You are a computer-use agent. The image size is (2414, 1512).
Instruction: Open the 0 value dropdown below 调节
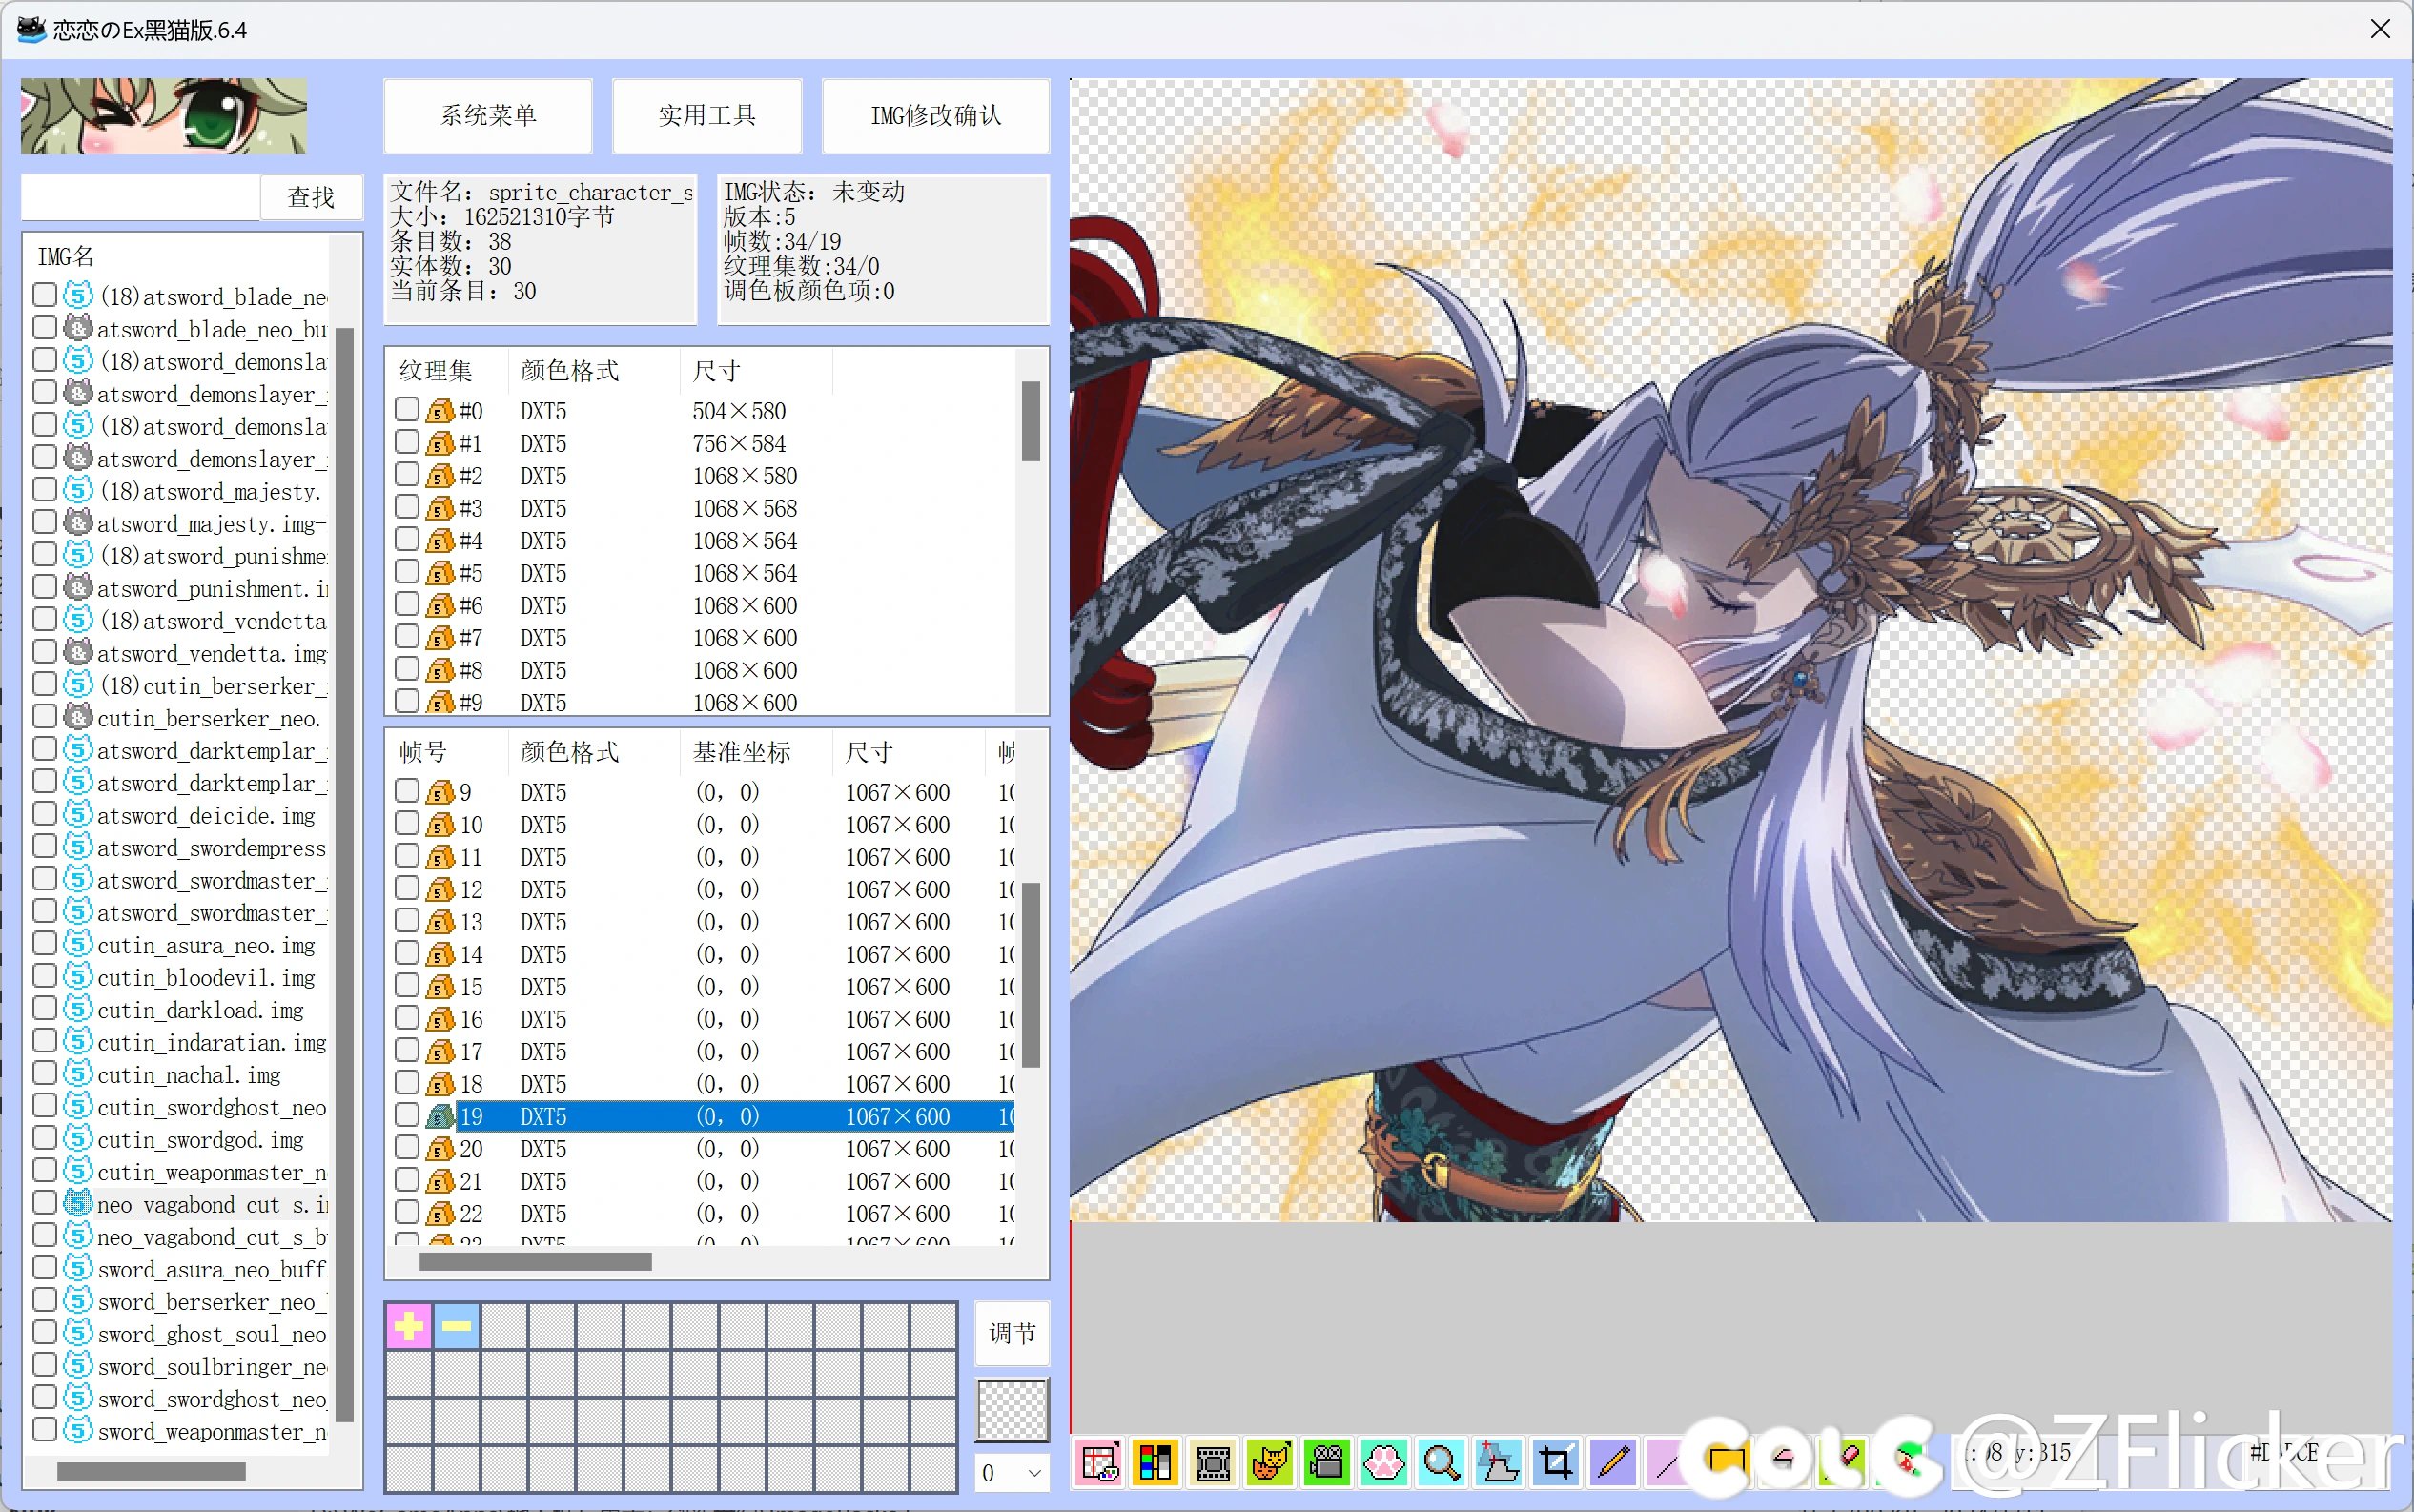point(1012,1472)
